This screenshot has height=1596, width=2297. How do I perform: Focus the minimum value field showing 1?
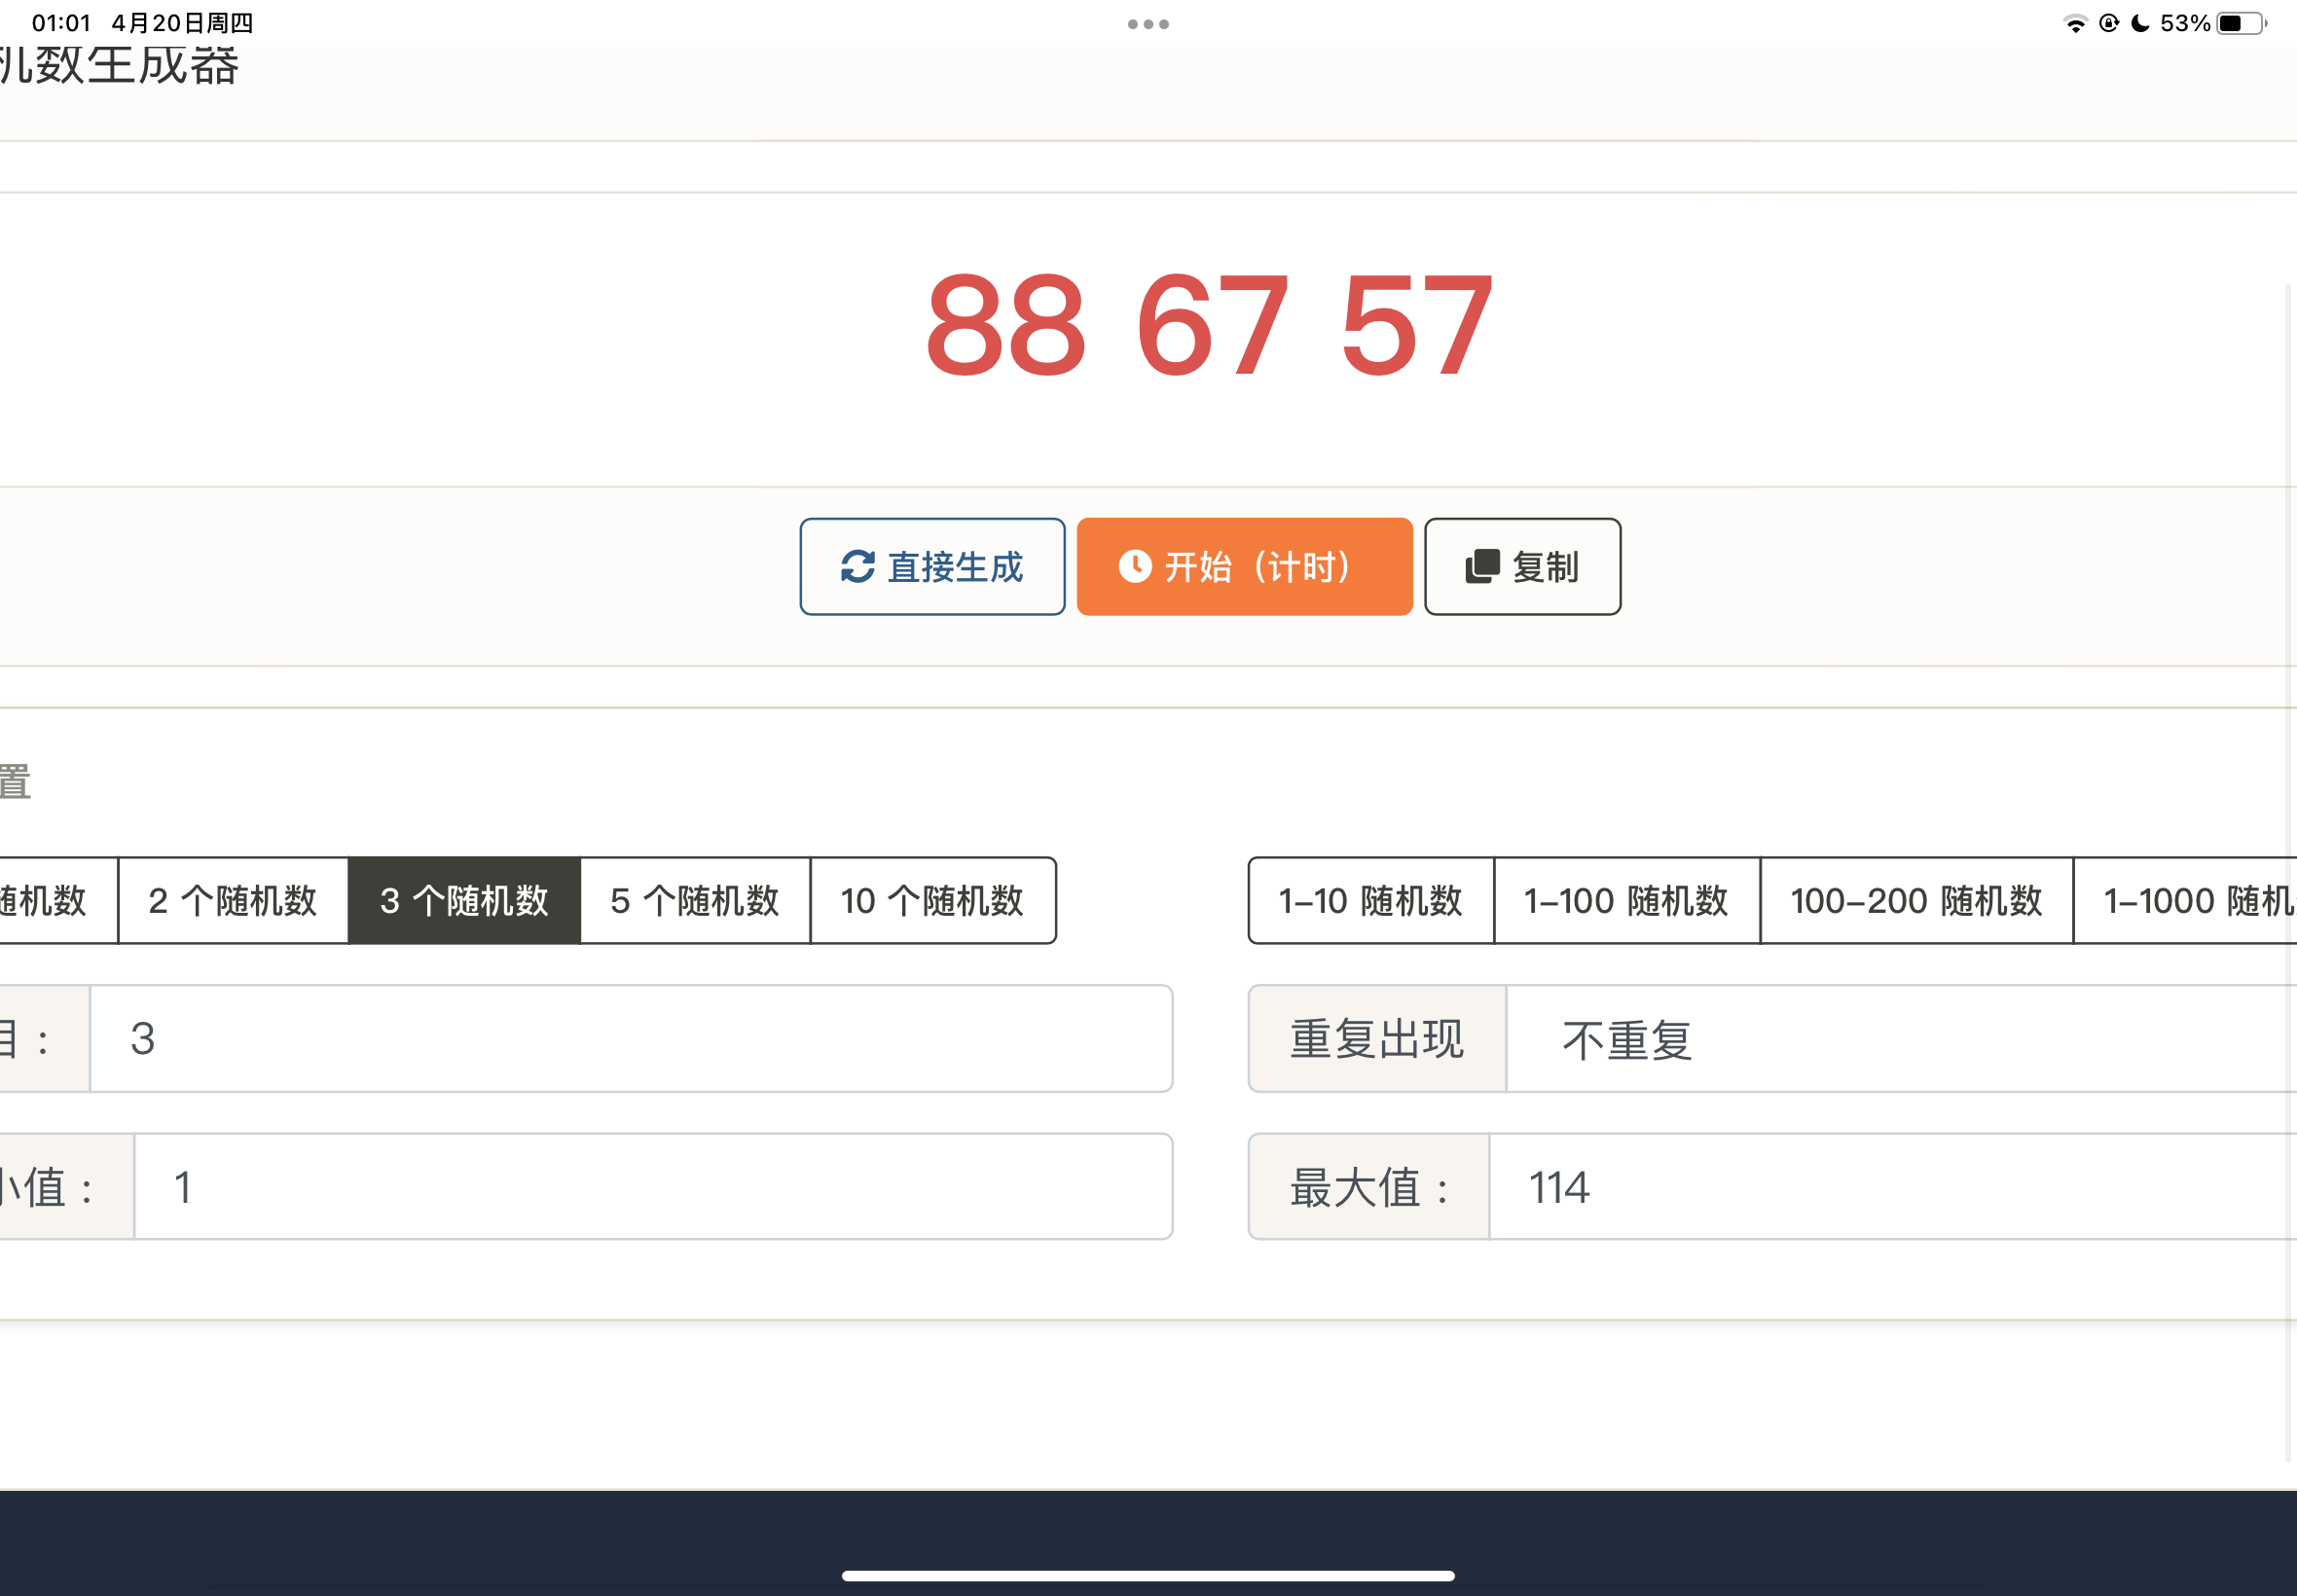[653, 1186]
